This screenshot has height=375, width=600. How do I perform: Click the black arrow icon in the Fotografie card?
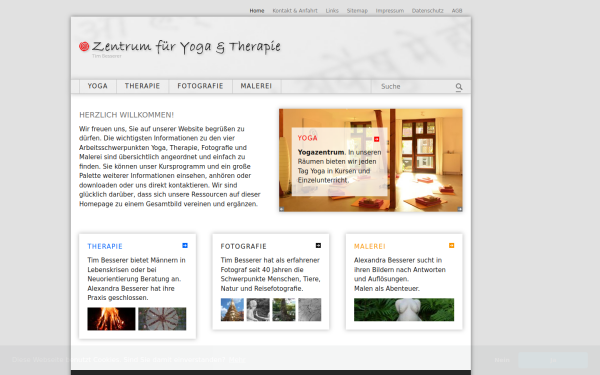click(318, 245)
